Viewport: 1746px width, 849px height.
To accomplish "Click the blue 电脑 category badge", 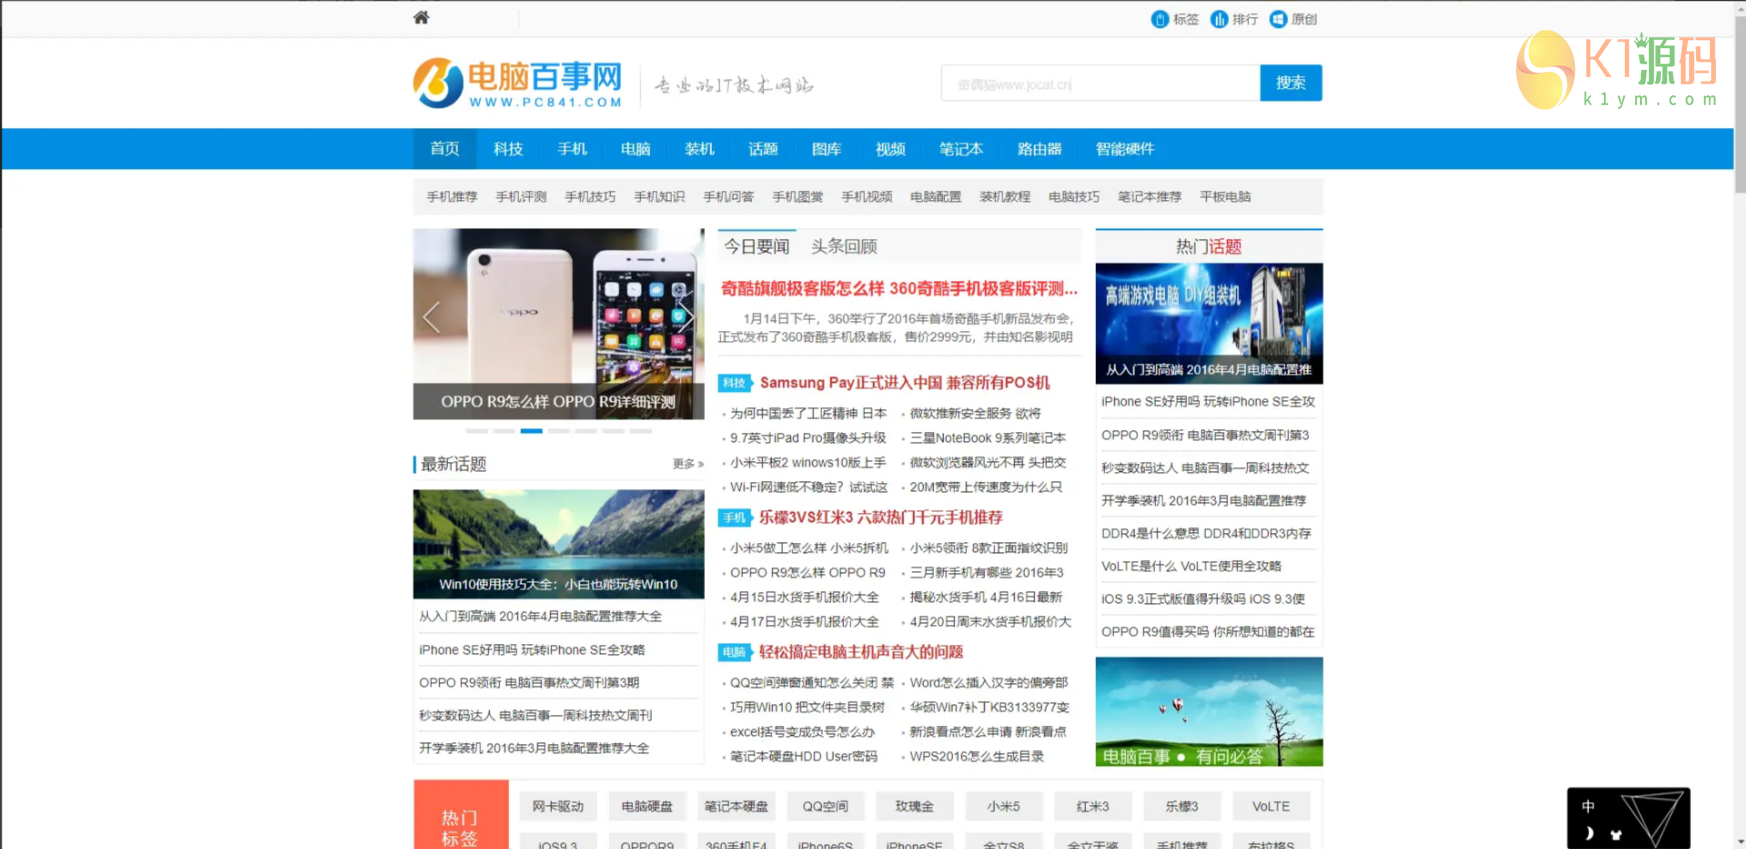I will pyautogui.click(x=735, y=652).
